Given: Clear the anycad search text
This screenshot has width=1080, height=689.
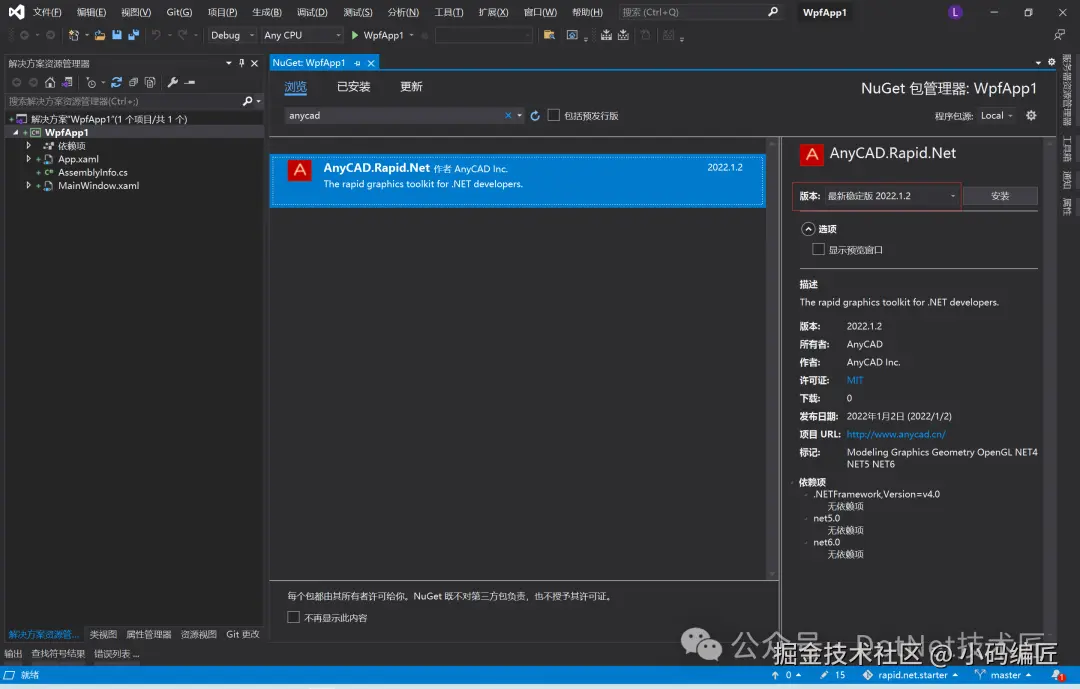Looking at the screenshot, I should pos(508,116).
